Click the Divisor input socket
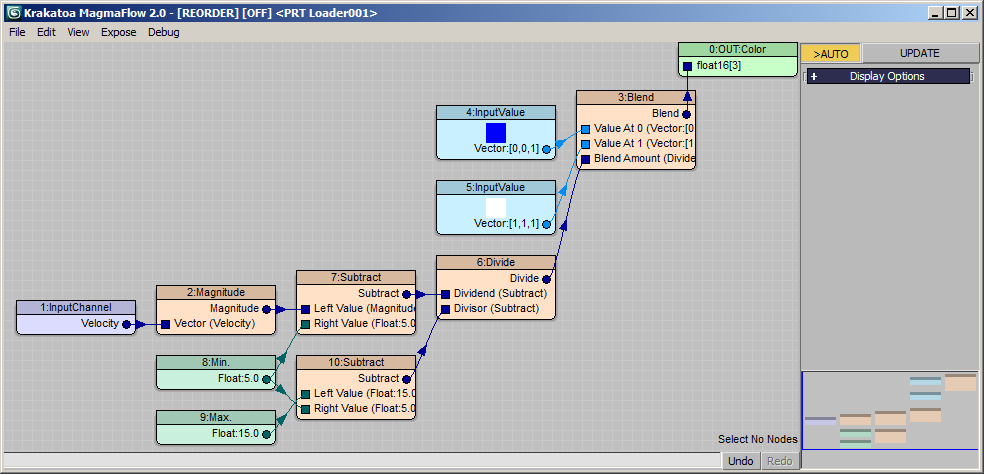 pyautogui.click(x=445, y=309)
